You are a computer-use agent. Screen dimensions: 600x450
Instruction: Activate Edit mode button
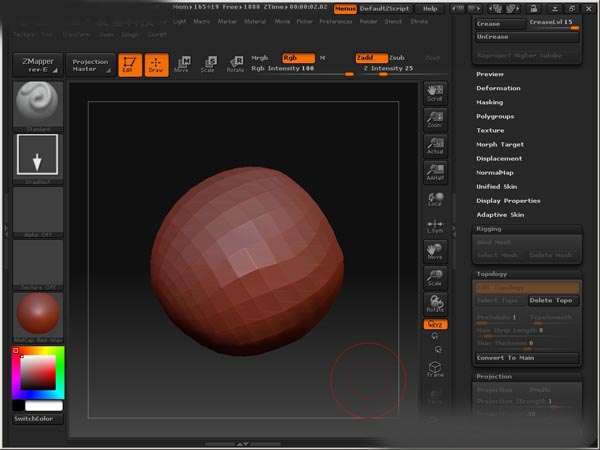point(130,65)
